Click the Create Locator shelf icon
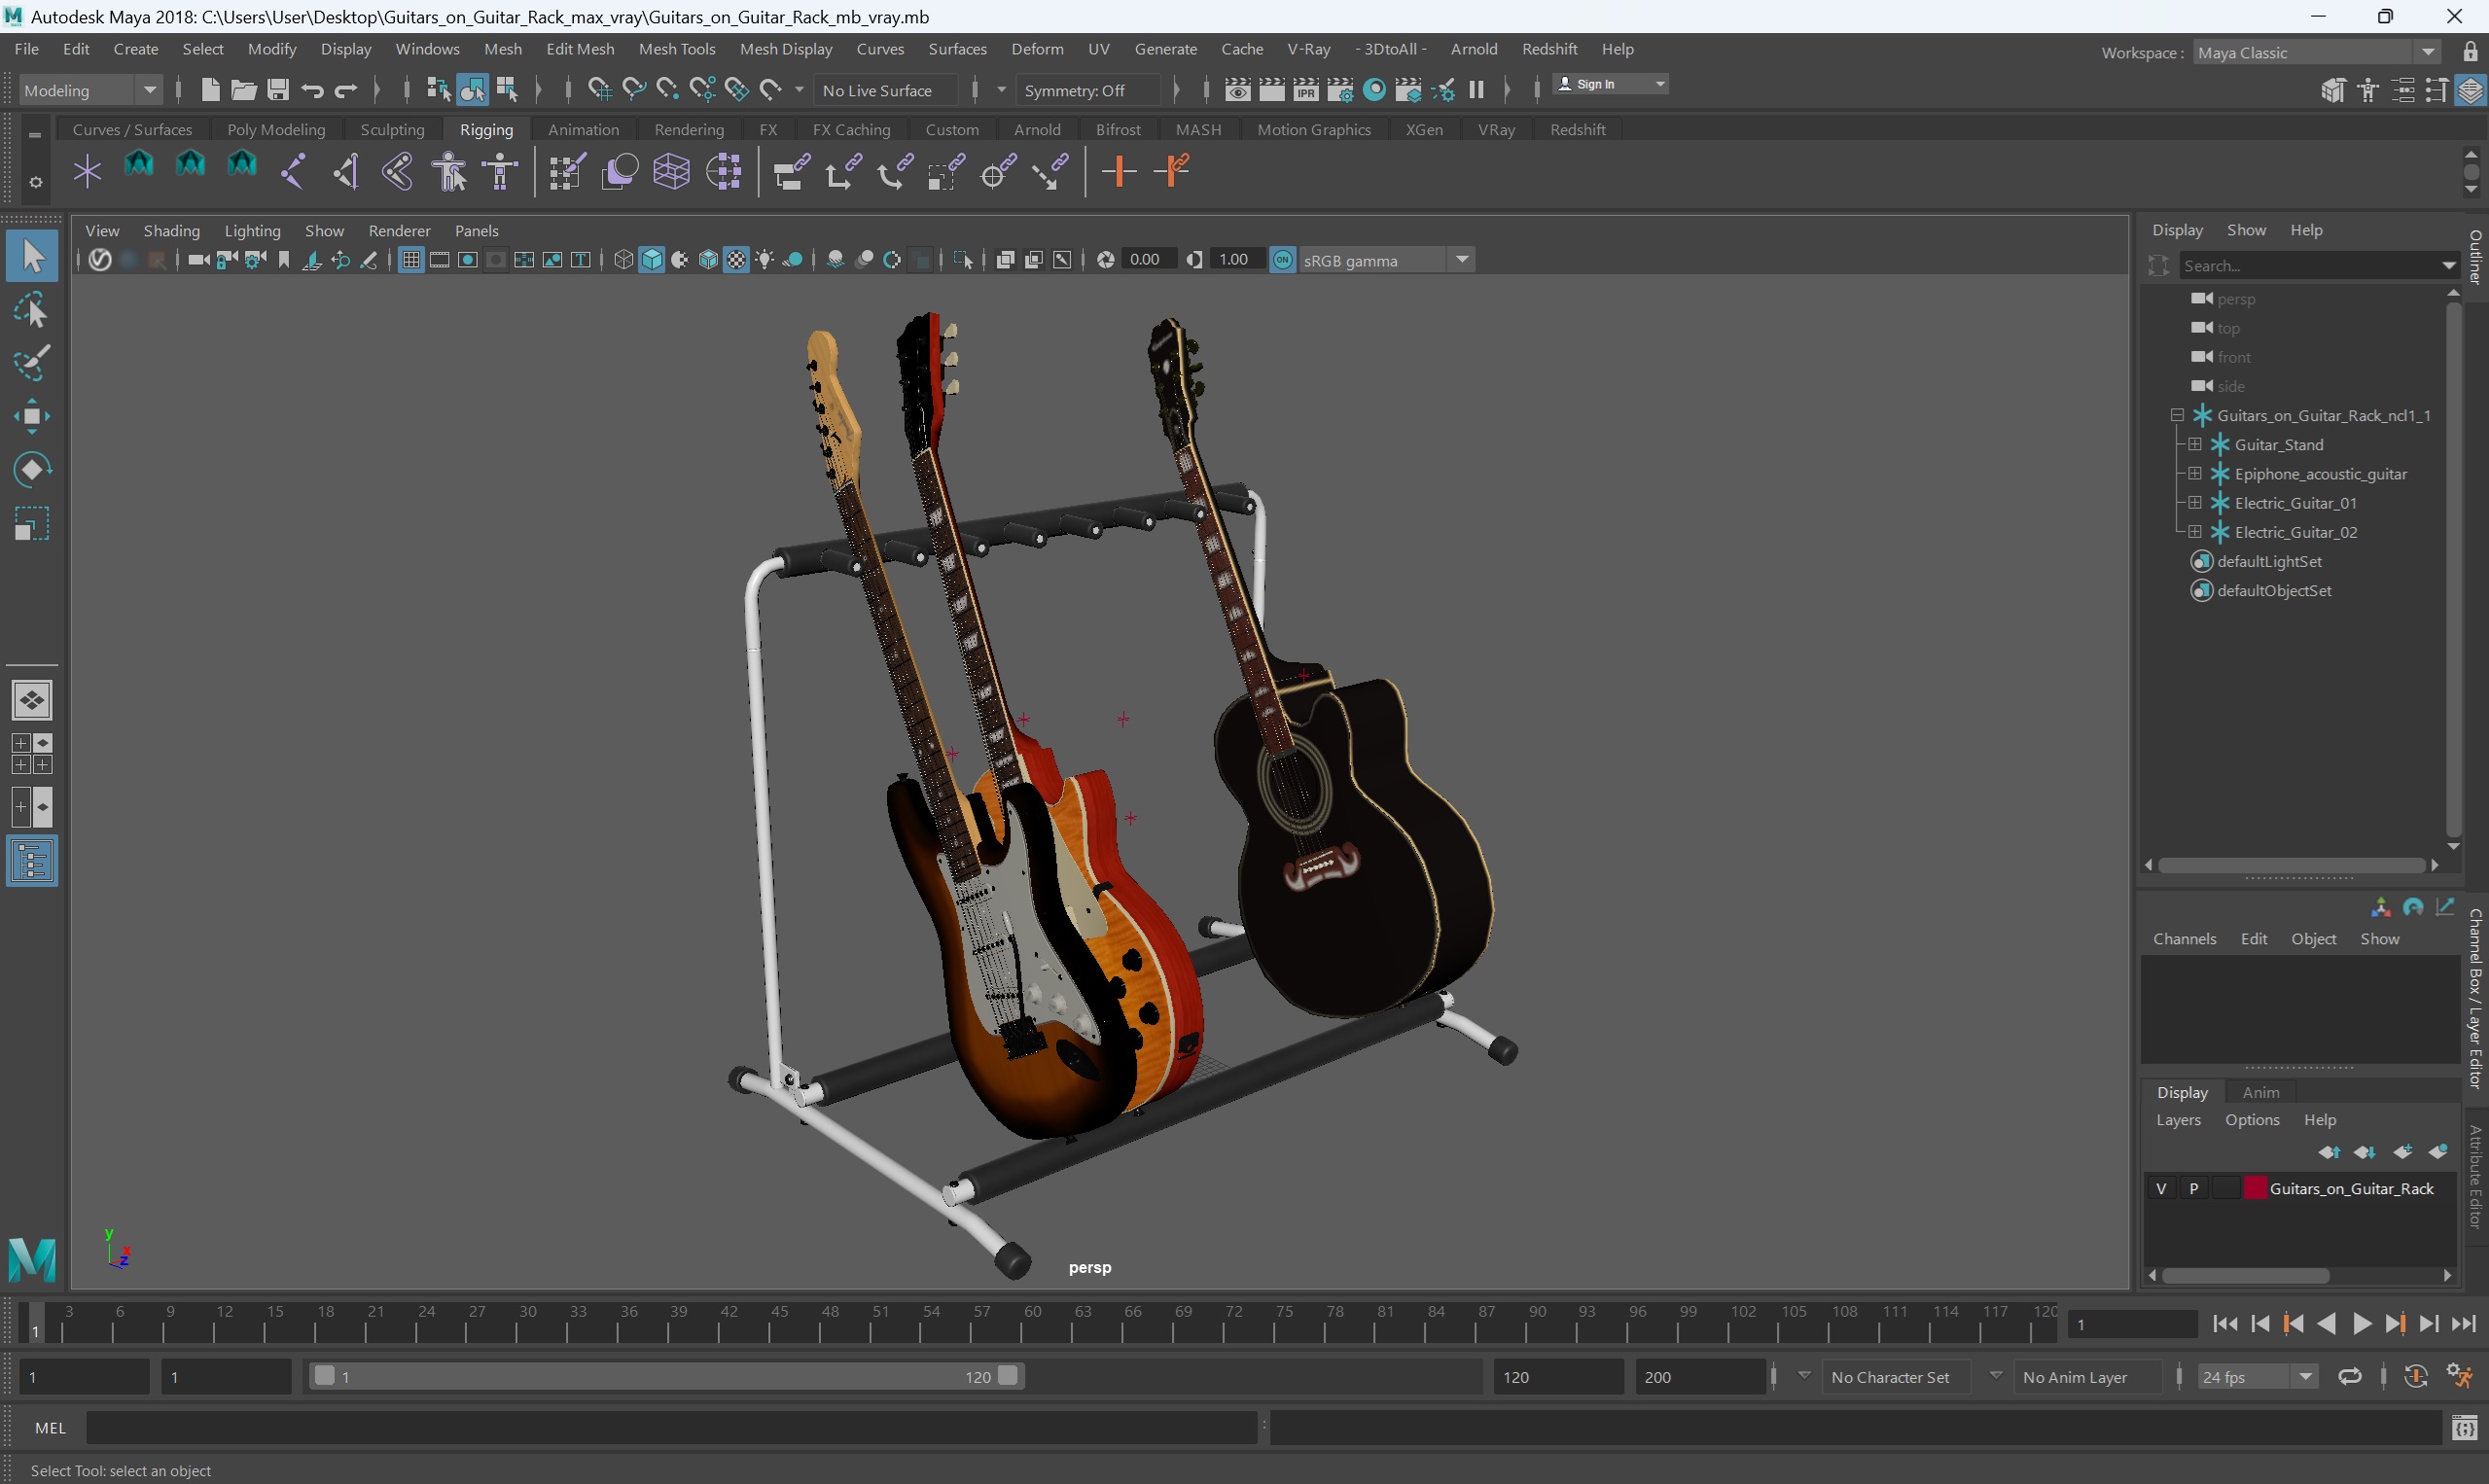The image size is (2489, 1484). pos(87,171)
